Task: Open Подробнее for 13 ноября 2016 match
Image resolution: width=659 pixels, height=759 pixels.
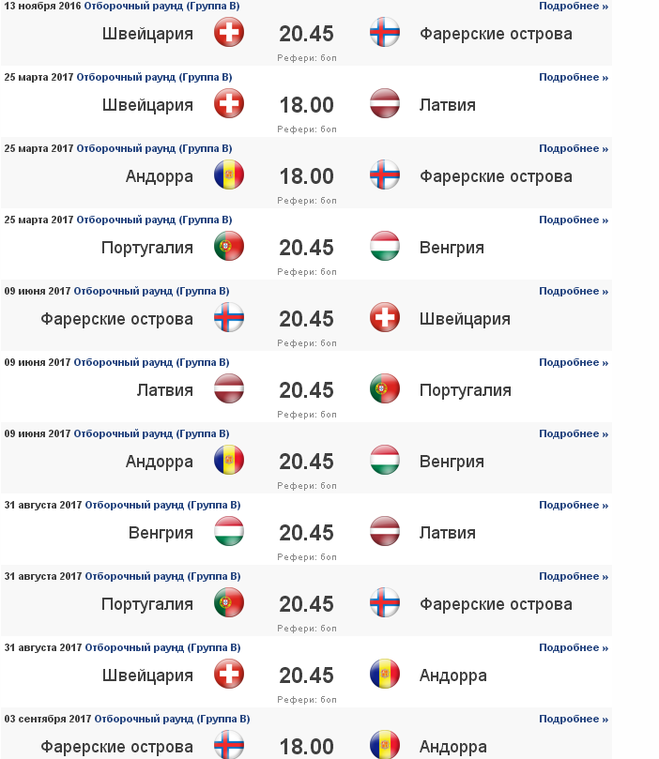Action: pos(573,6)
